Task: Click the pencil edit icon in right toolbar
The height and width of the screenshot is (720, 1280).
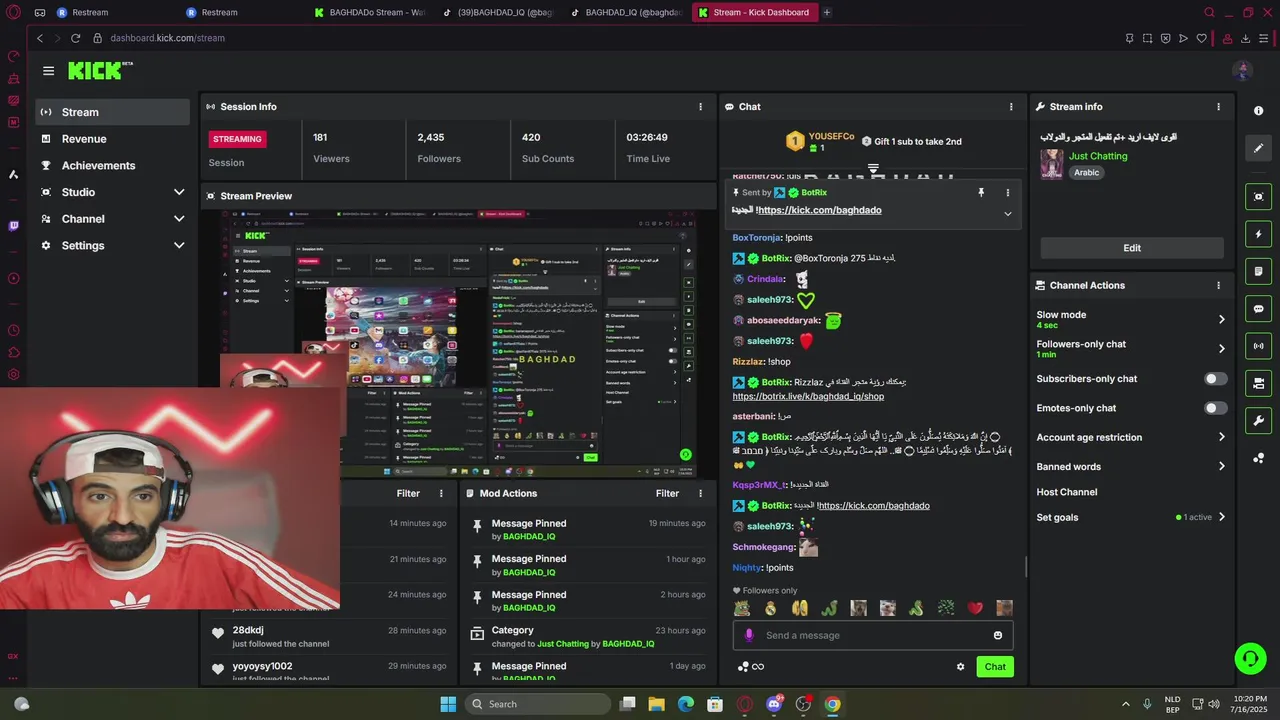Action: click(x=1259, y=148)
